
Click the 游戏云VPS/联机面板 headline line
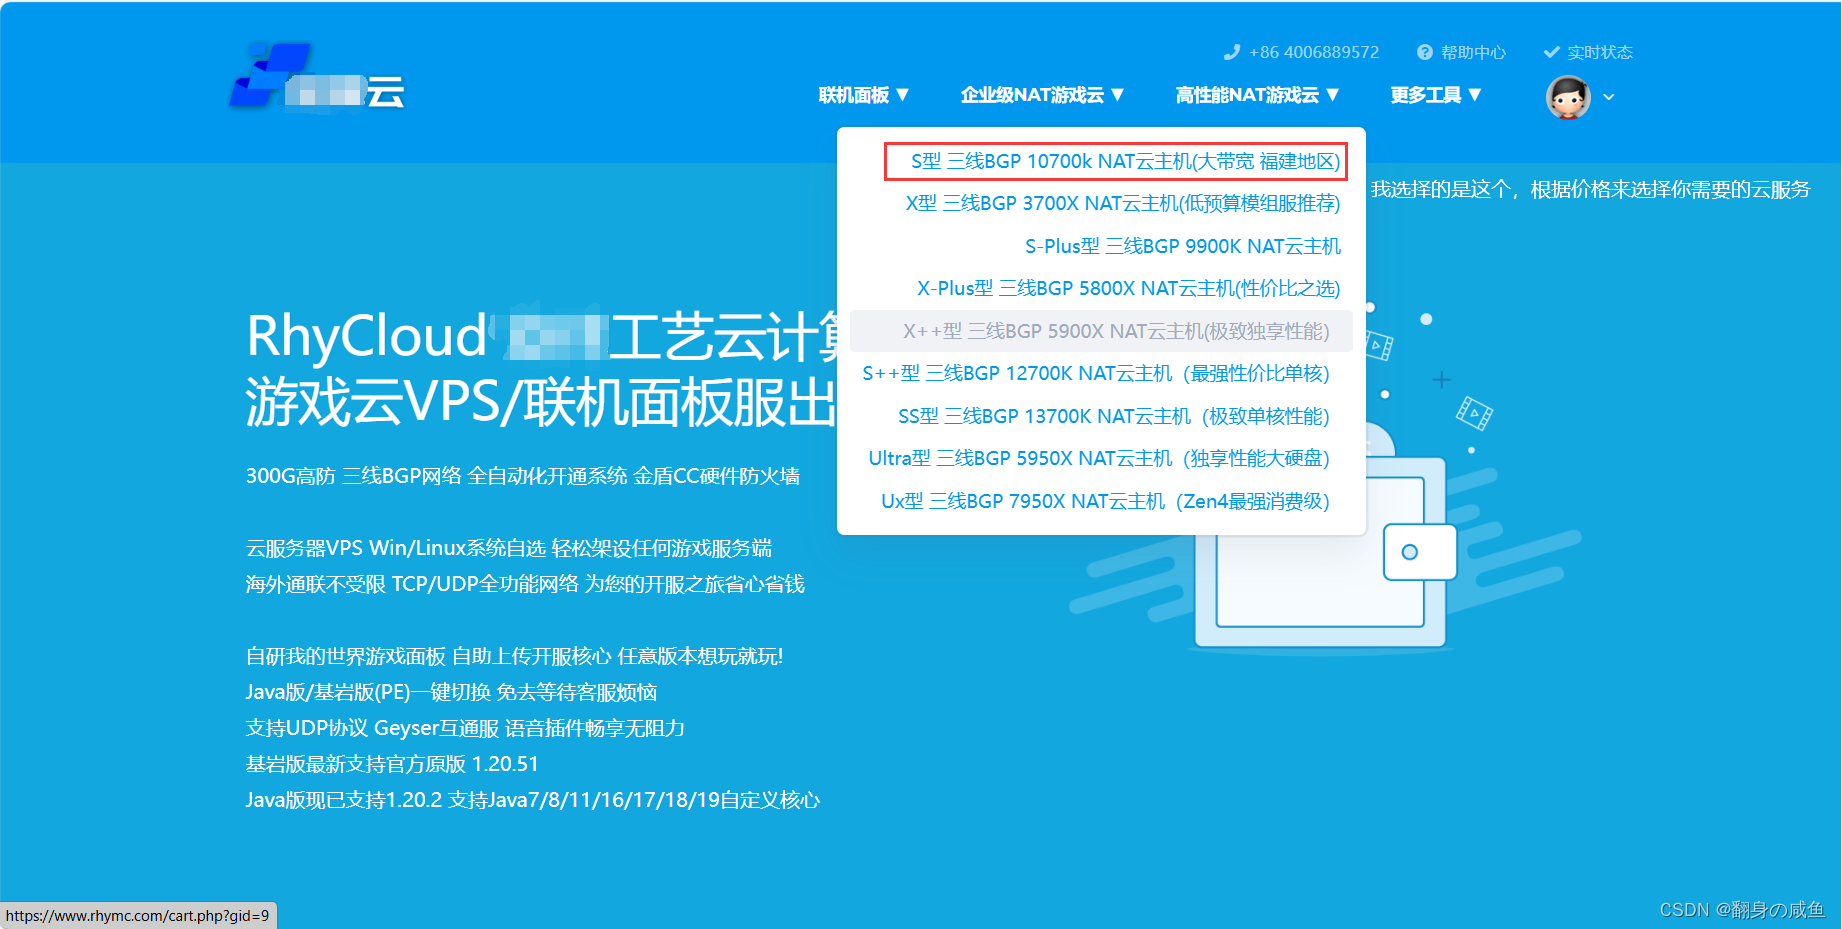541,402
